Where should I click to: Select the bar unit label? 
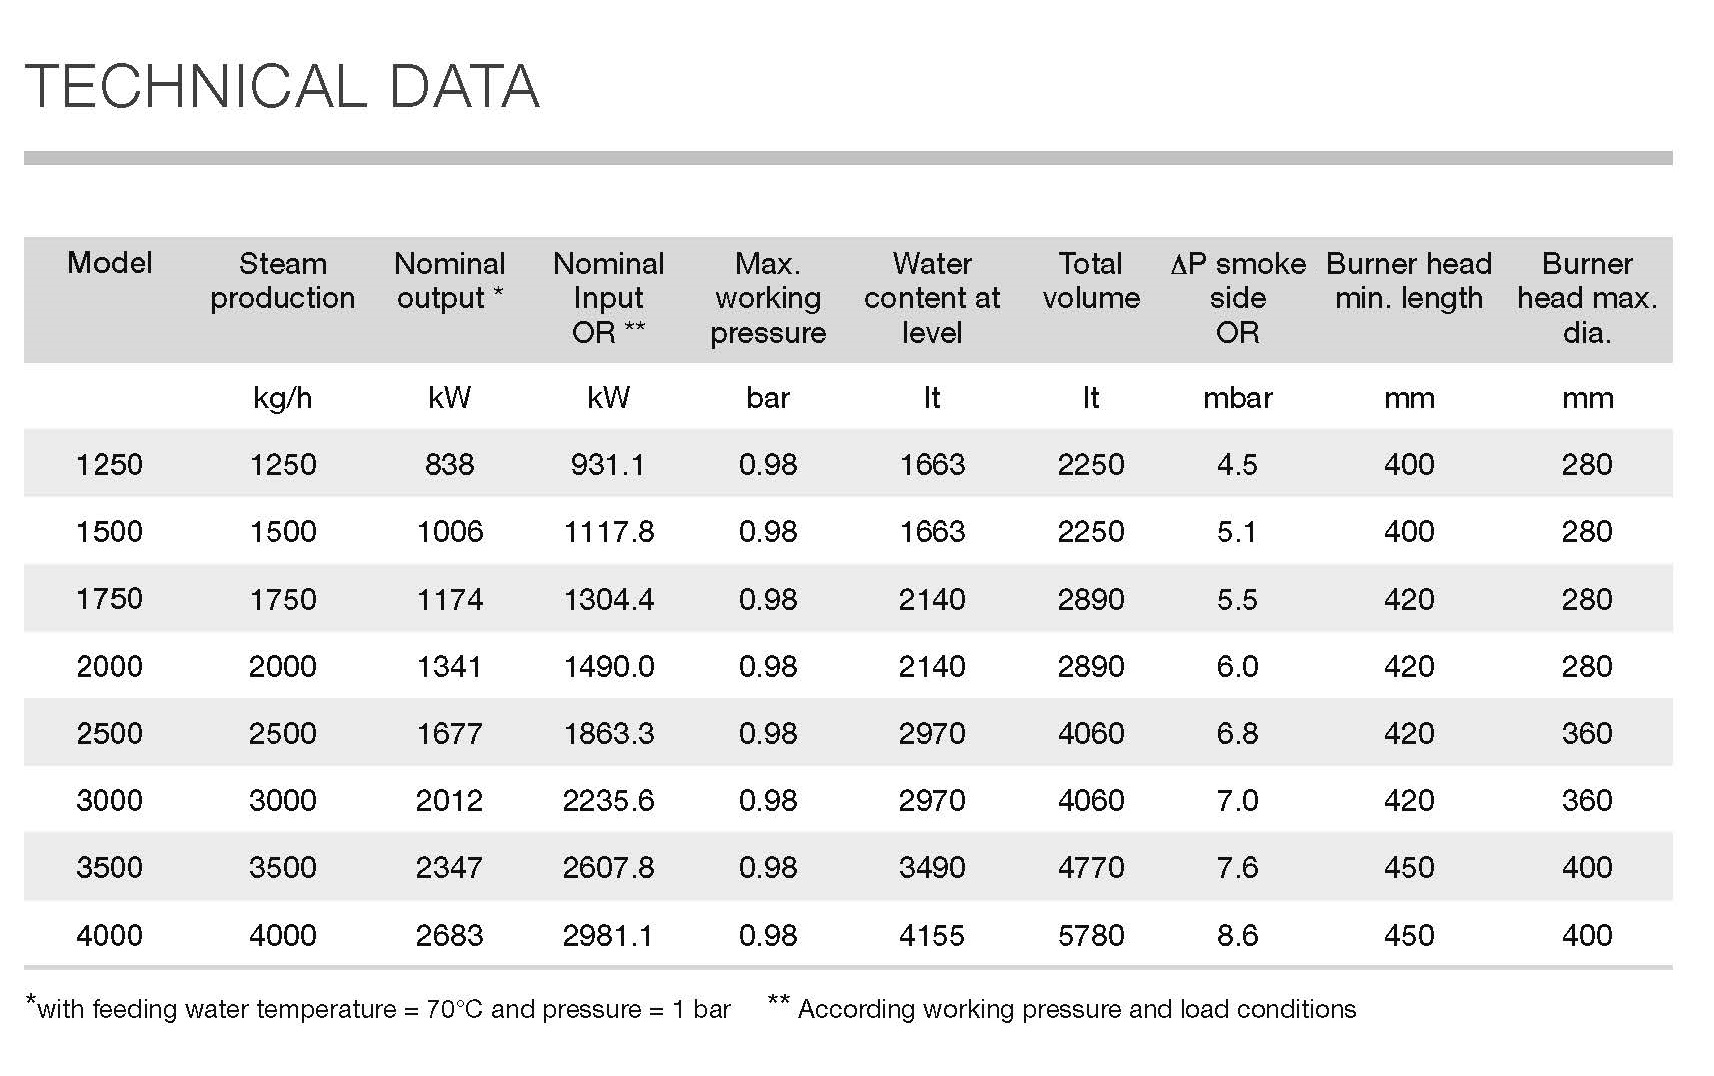tap(768, 398)
